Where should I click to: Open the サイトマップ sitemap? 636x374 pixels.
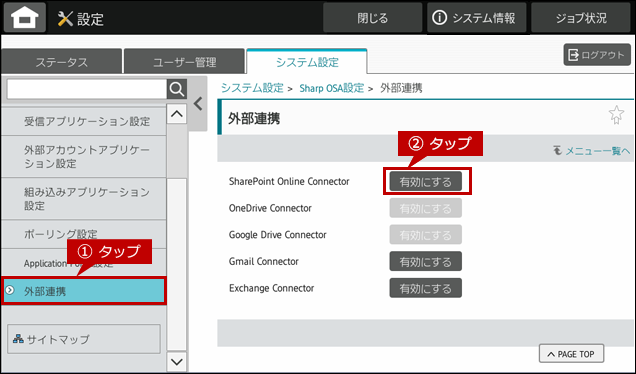84,339
